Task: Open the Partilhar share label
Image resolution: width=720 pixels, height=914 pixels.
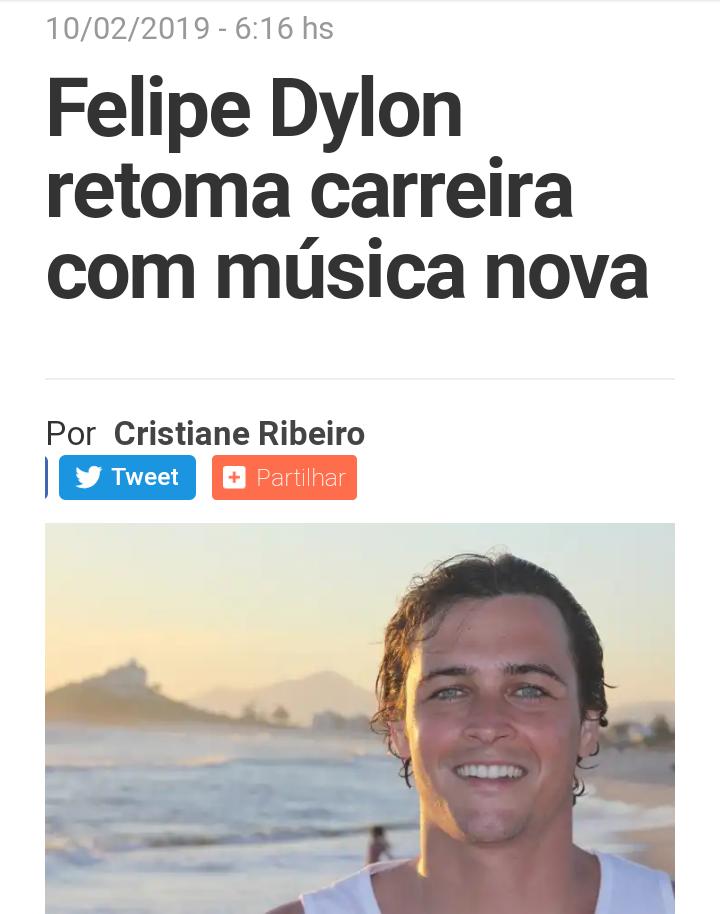Action: coord(301,478)
